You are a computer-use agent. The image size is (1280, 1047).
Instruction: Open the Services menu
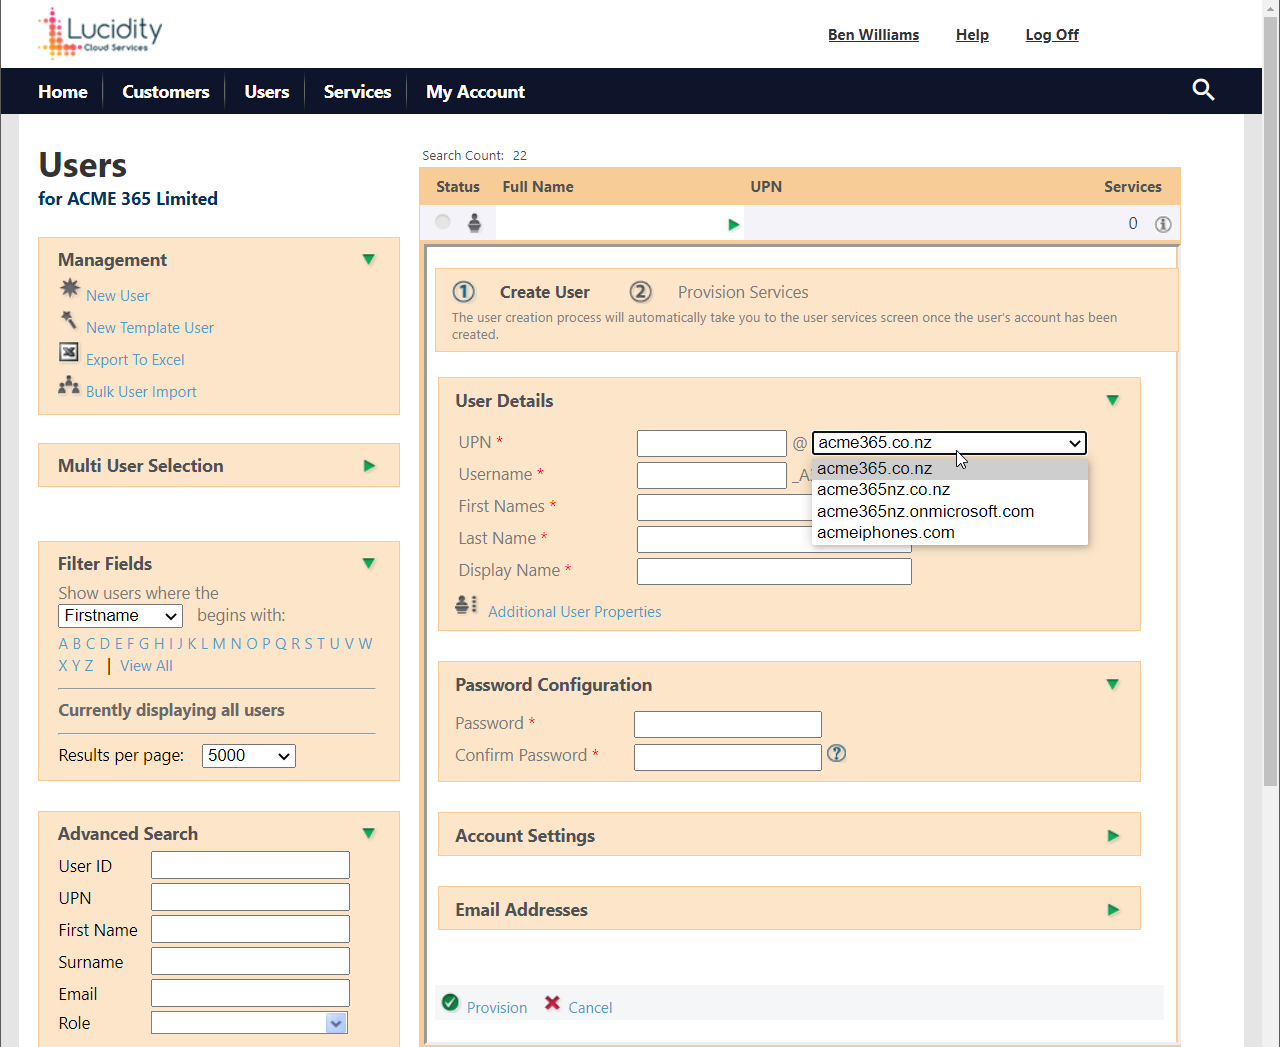point(357,92)
